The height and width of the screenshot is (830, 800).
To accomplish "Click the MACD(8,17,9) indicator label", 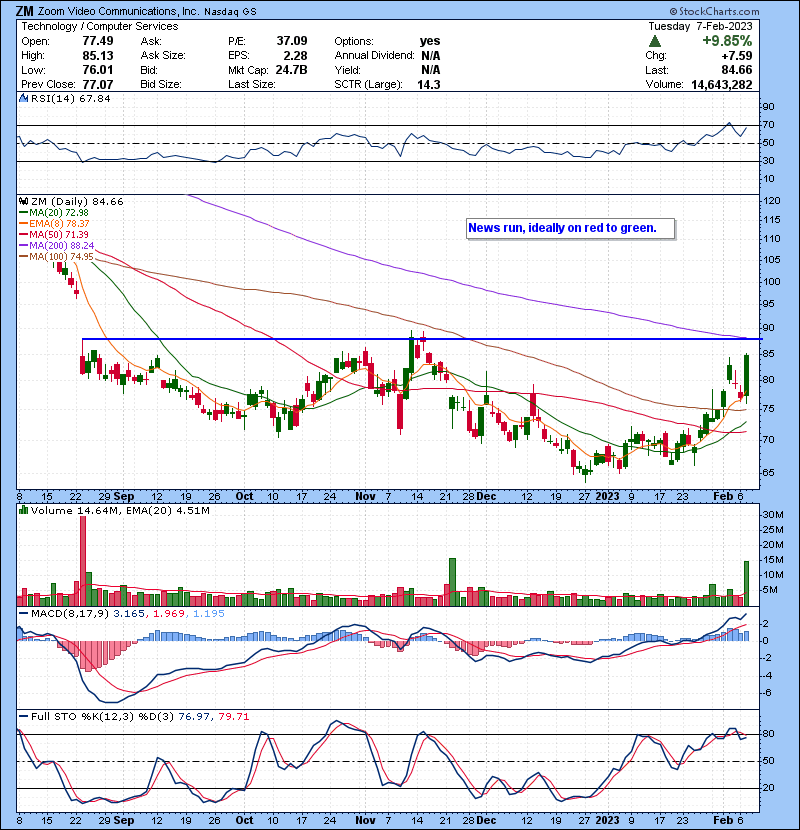I will [x=70, y=614].
